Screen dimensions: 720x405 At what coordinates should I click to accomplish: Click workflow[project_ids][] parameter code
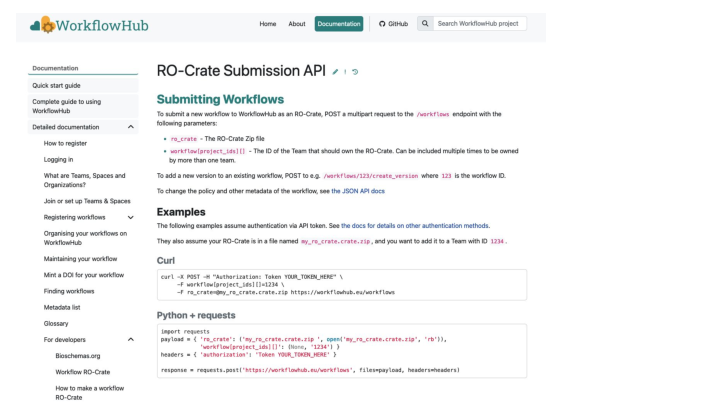(x=208, y=151)
